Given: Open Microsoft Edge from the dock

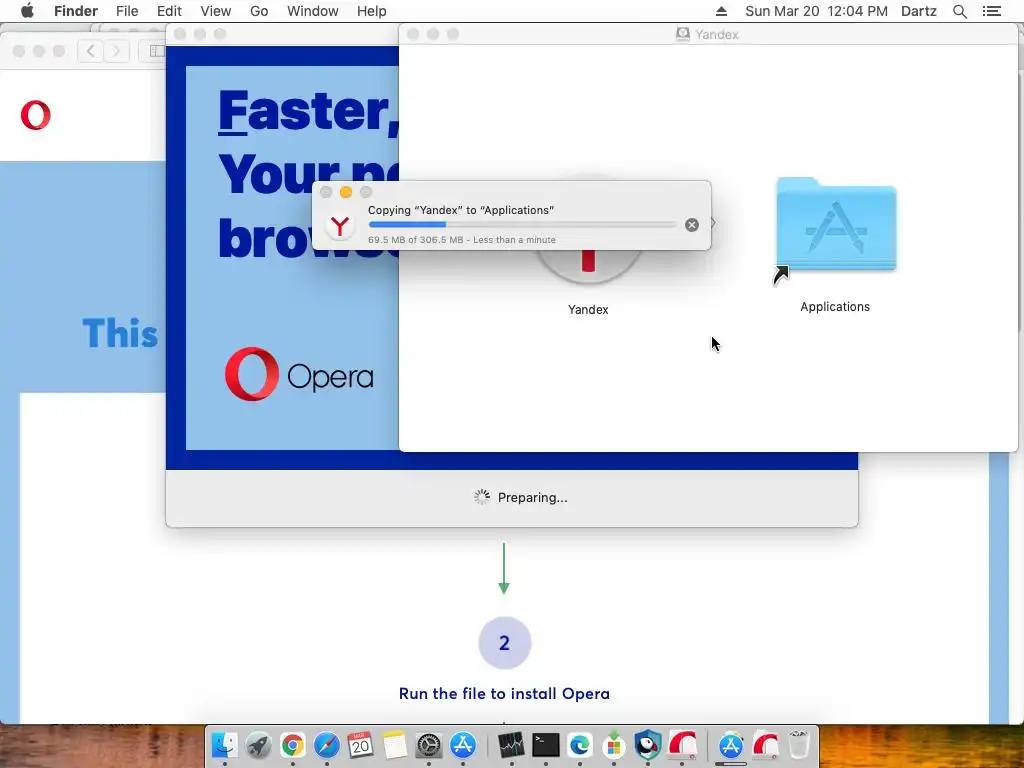Looking at the screenshot, I should [579, 745].
